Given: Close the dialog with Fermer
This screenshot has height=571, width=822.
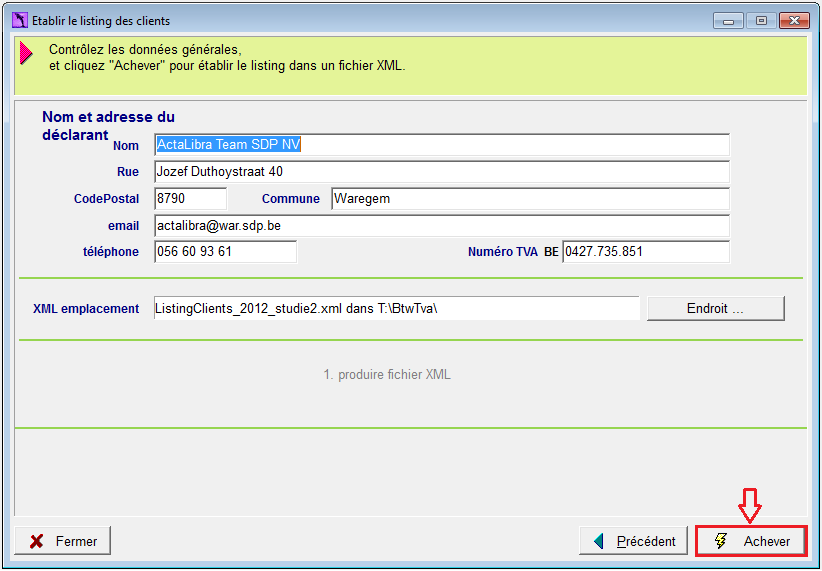Looking at the screenshot, I should (62, 541).
